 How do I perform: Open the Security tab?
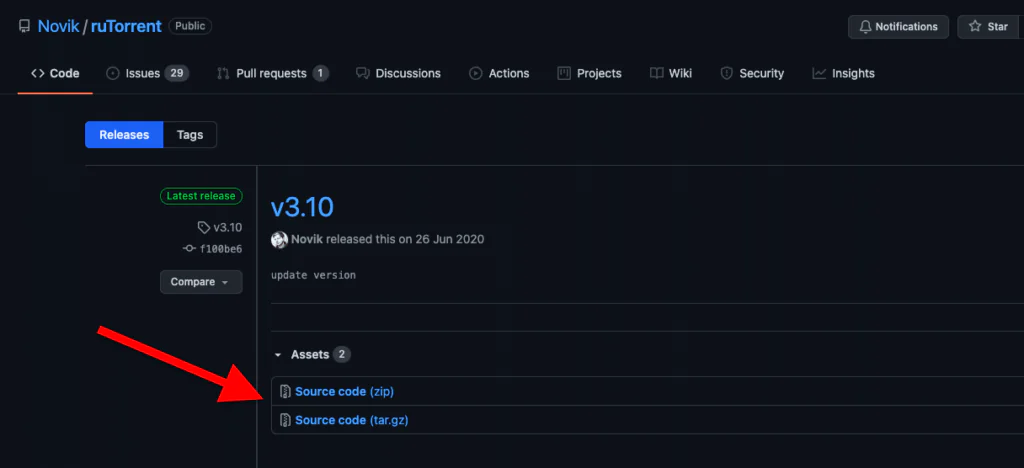point(752,73)
